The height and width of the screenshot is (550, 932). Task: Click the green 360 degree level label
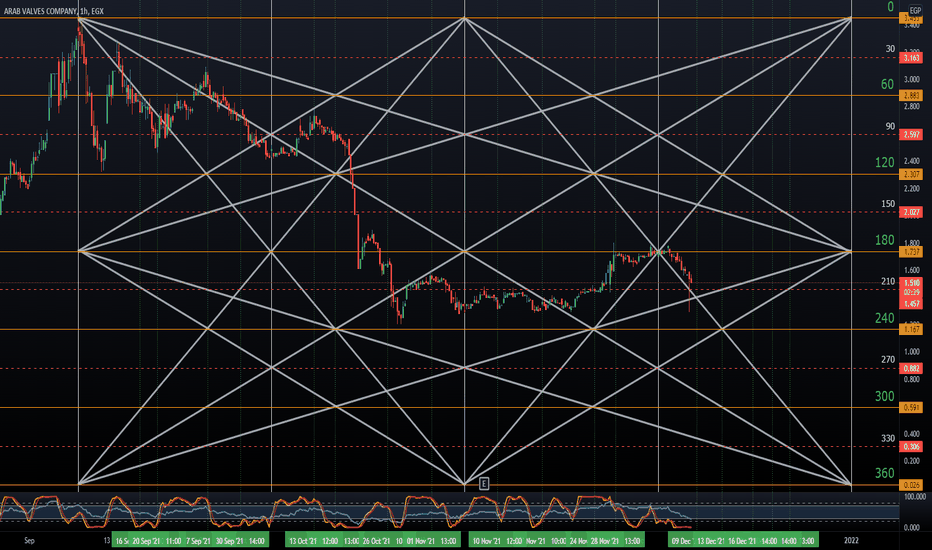tap(884, 473)
